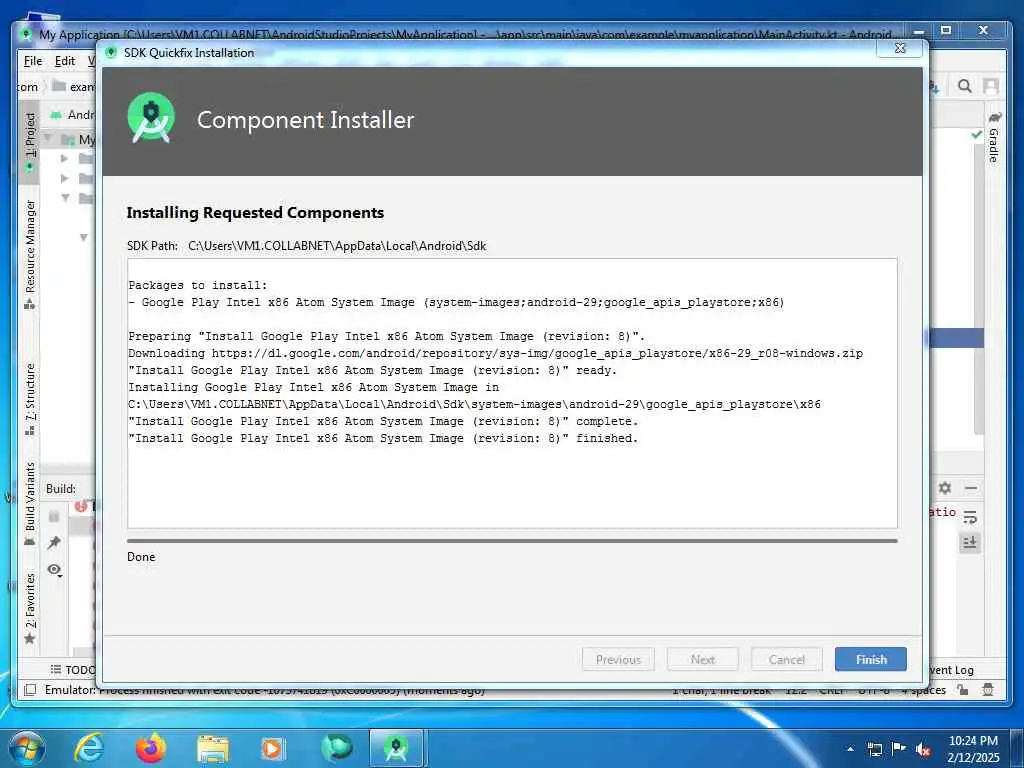Collapse the third folder in project tree
1024x768 pixels.
pos(65,197)
